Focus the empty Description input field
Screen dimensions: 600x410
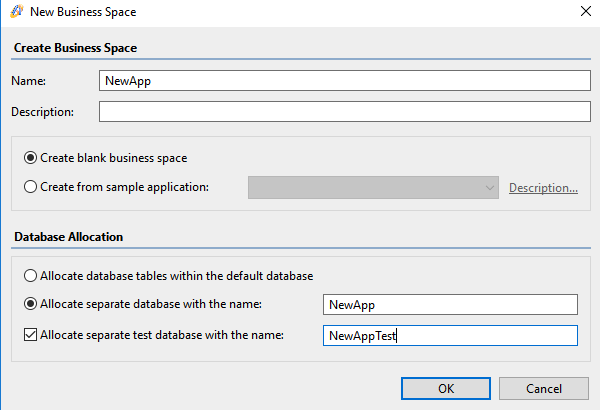coord(345,111)
